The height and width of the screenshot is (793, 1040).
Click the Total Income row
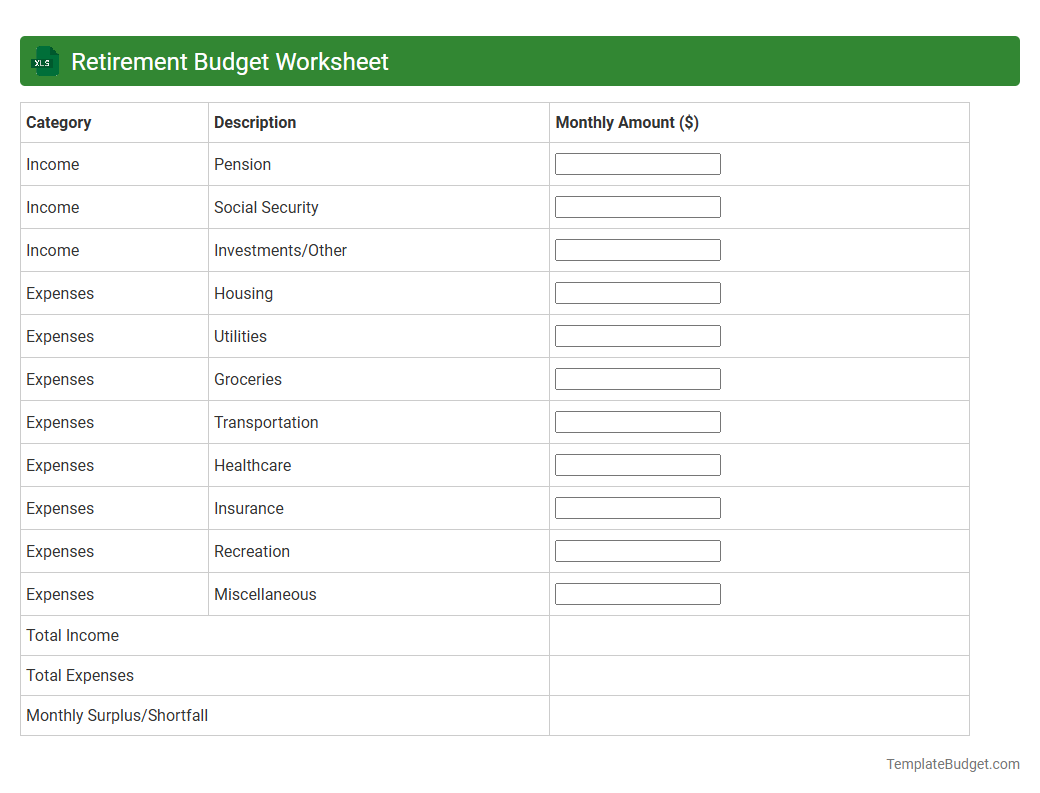pos(72,635)
